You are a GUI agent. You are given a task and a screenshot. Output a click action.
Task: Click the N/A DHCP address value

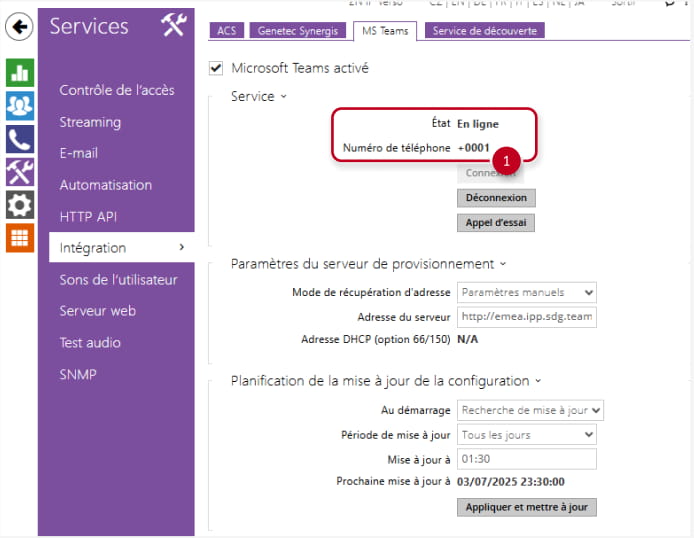tap(467, 339)
